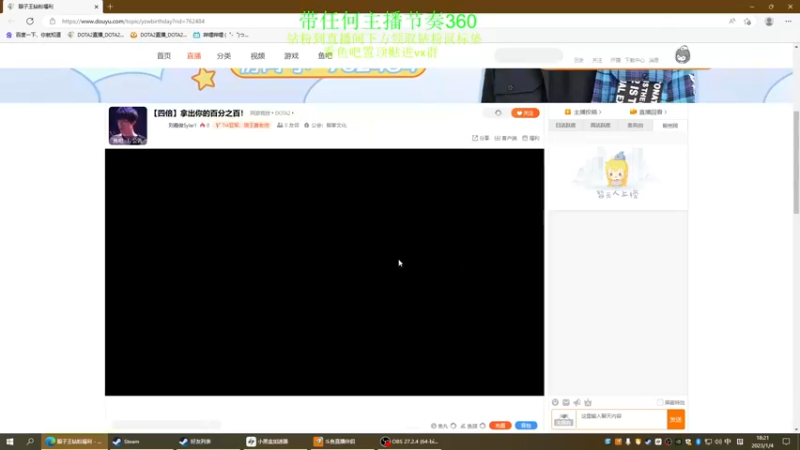
Task: Expand the 直播回看 link
Action: pos(648,112)
